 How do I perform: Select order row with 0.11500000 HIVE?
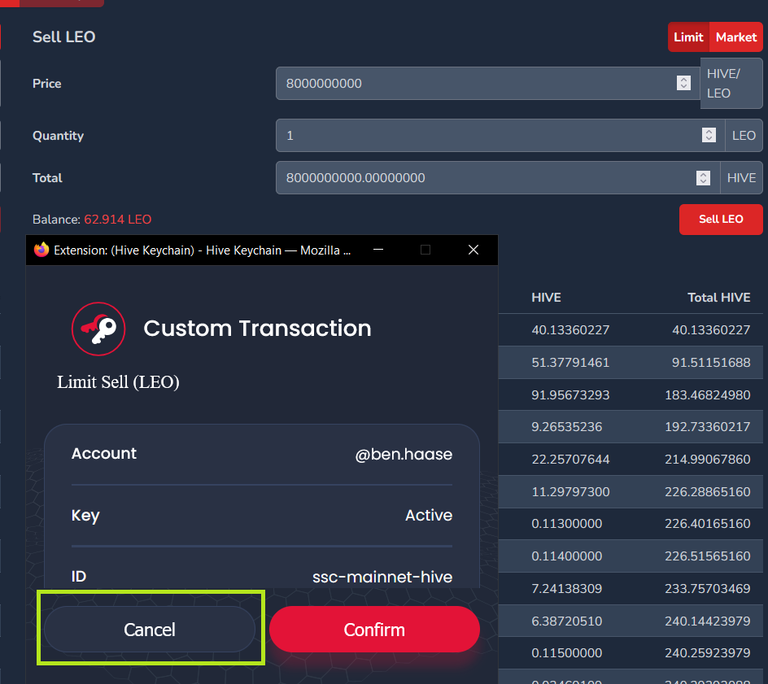tap(630, 653)
